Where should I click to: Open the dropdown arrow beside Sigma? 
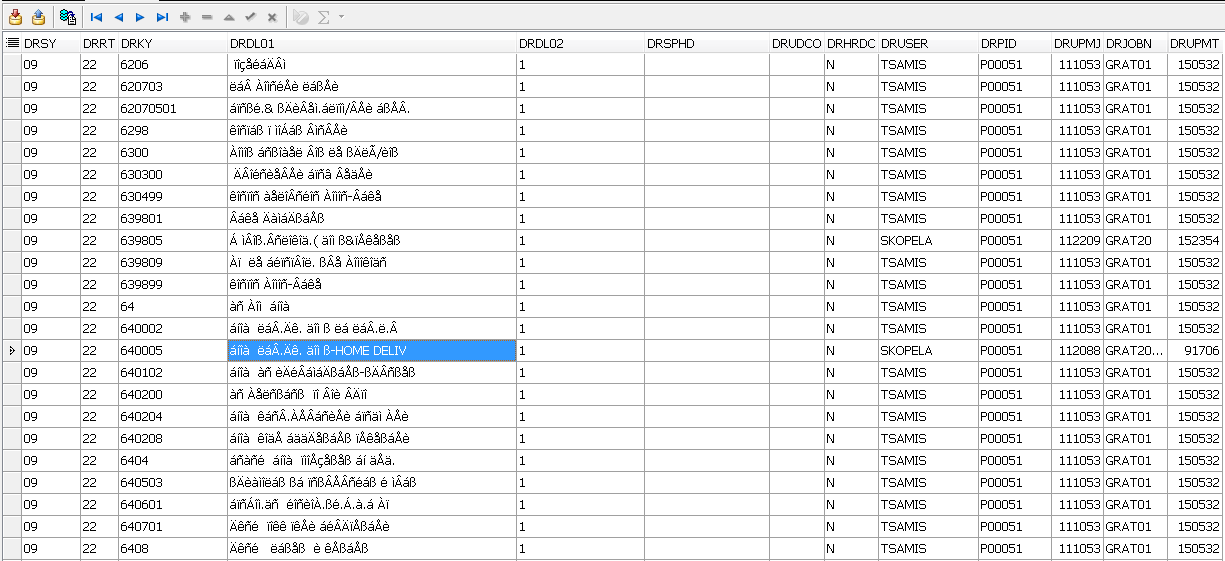pos(341,17)
